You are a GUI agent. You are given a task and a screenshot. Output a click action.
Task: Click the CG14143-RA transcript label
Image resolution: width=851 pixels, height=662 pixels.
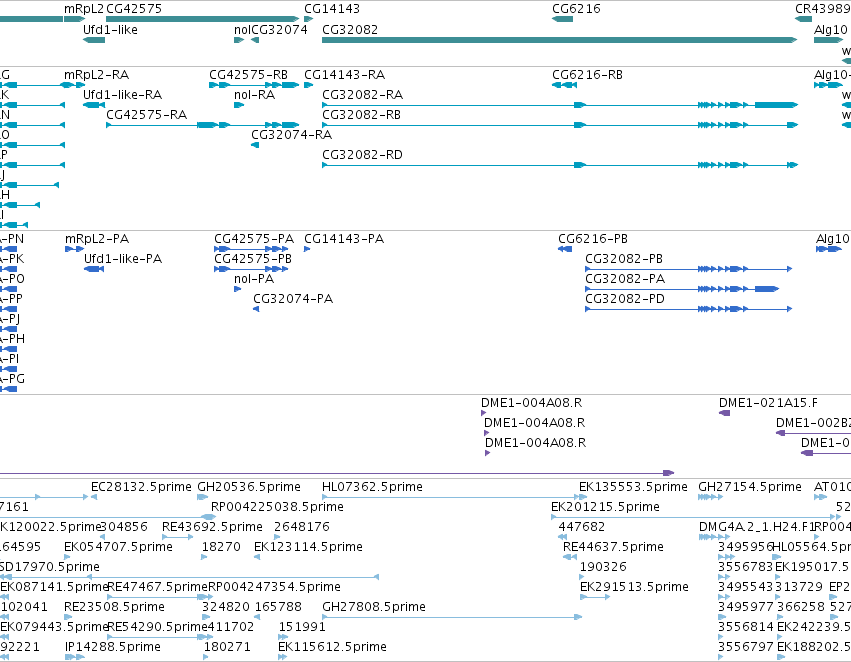coord(345,75)
